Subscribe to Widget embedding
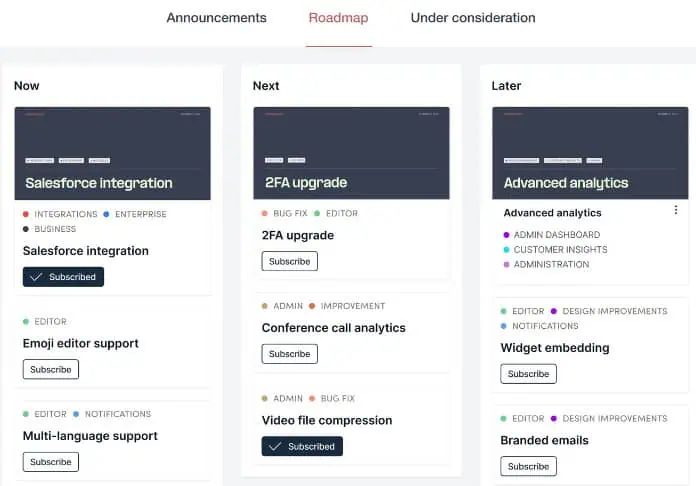This screenshot has height=486, width=696. point(528,374)
